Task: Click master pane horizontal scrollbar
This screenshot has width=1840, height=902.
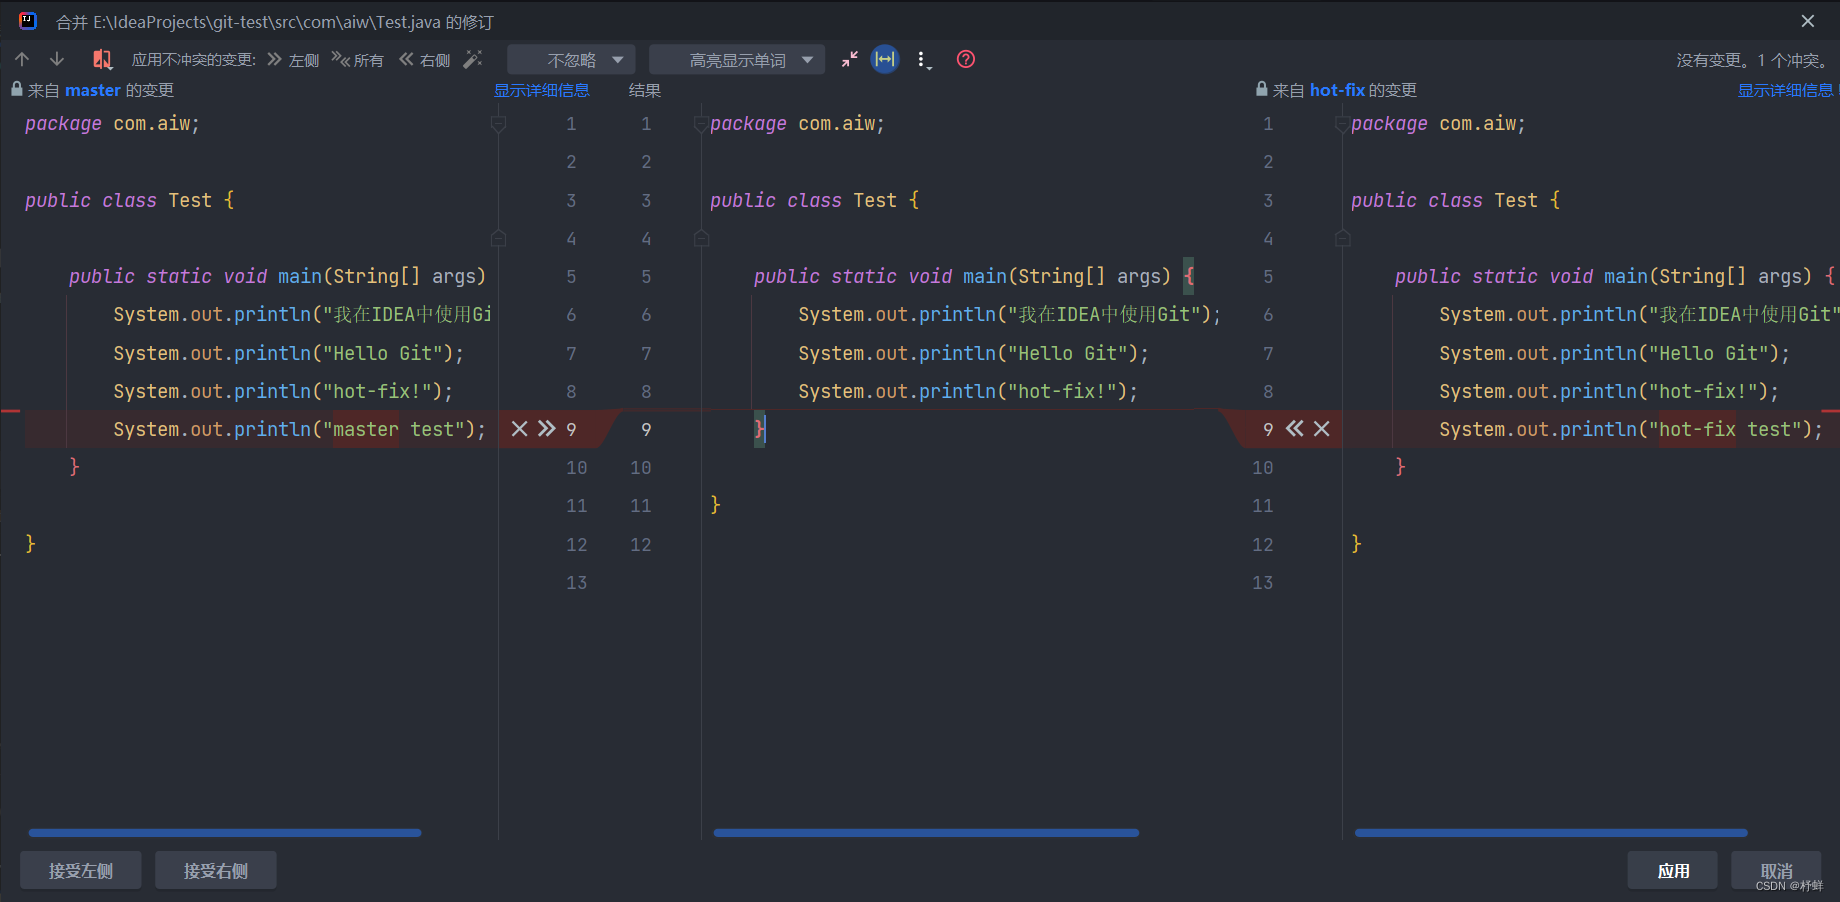Action: tap(225, 832)
